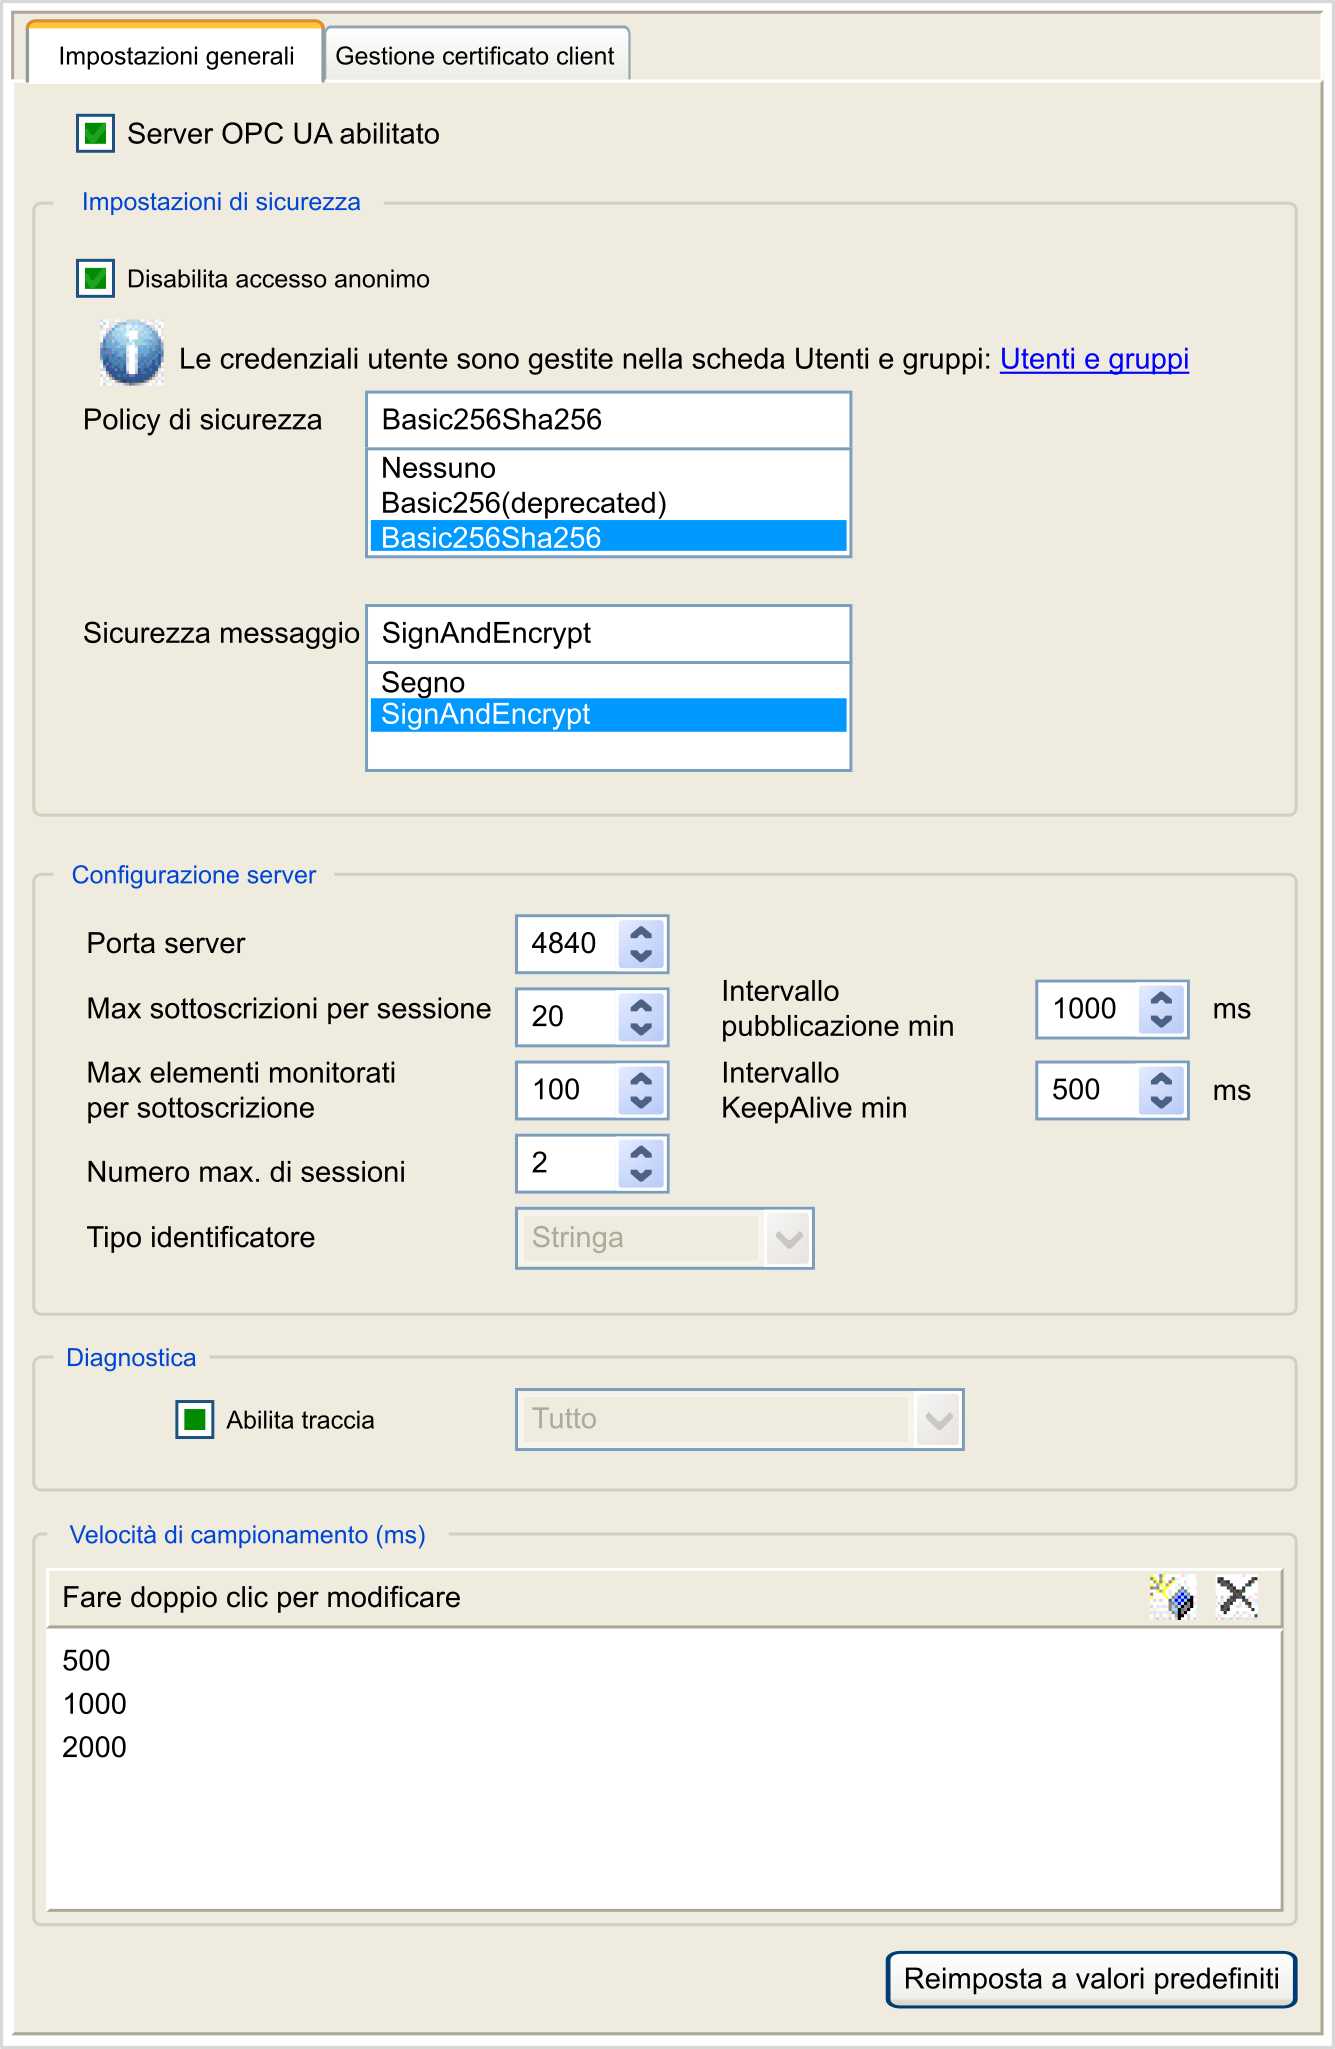This screenshot has width=1335, height=2049.
Task: Select Basic256(deprecated) in the security policy list
Action: tap(524, 503)
